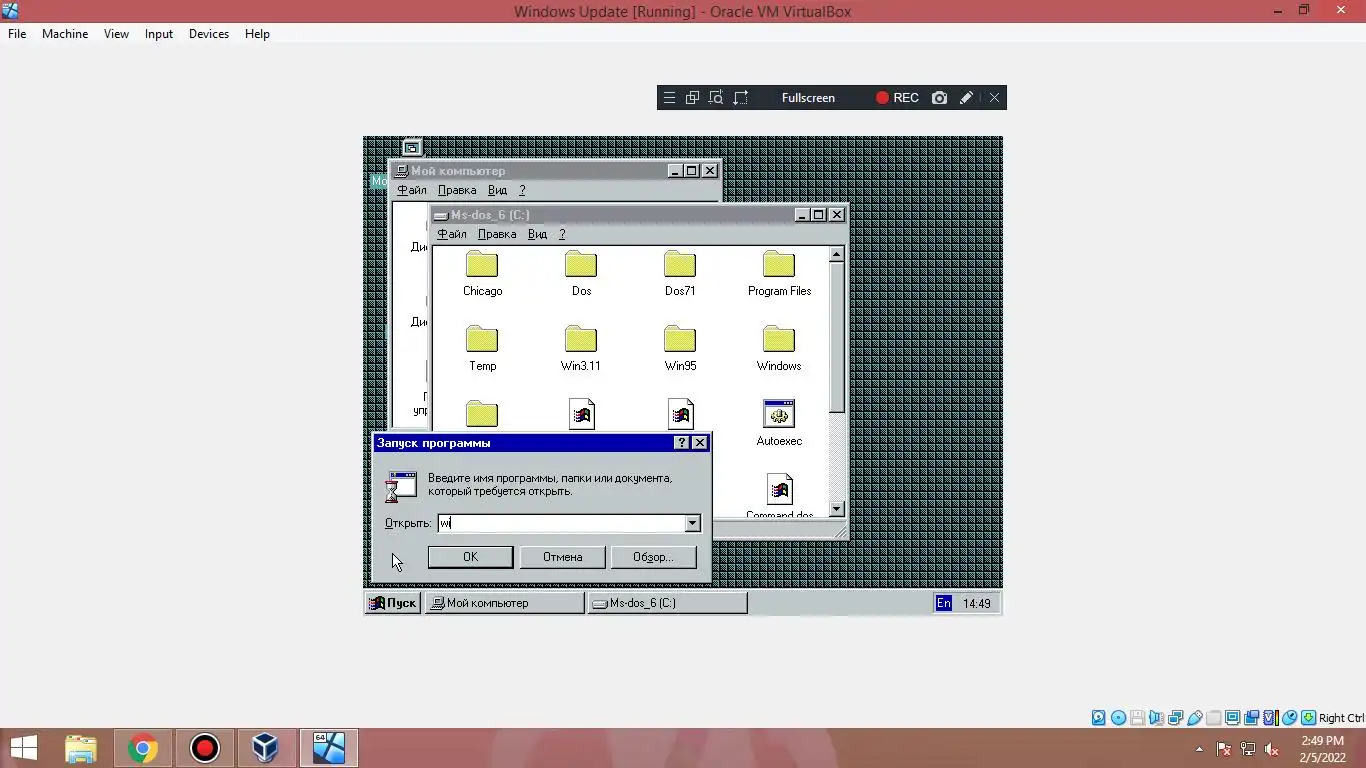The height and width of the screenshot is (768, 1366).
Task: Click the VirtualBox optical disc status icon
Action: pyautogui.click(x=1118, y=718)
